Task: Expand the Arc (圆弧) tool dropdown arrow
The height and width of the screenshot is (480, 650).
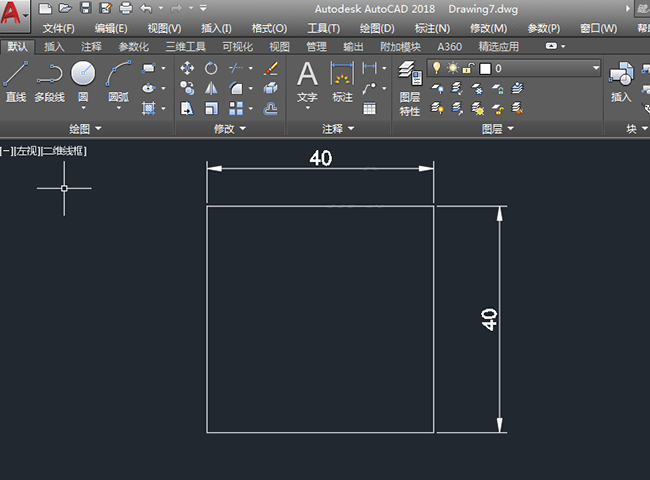Action: 119,108
